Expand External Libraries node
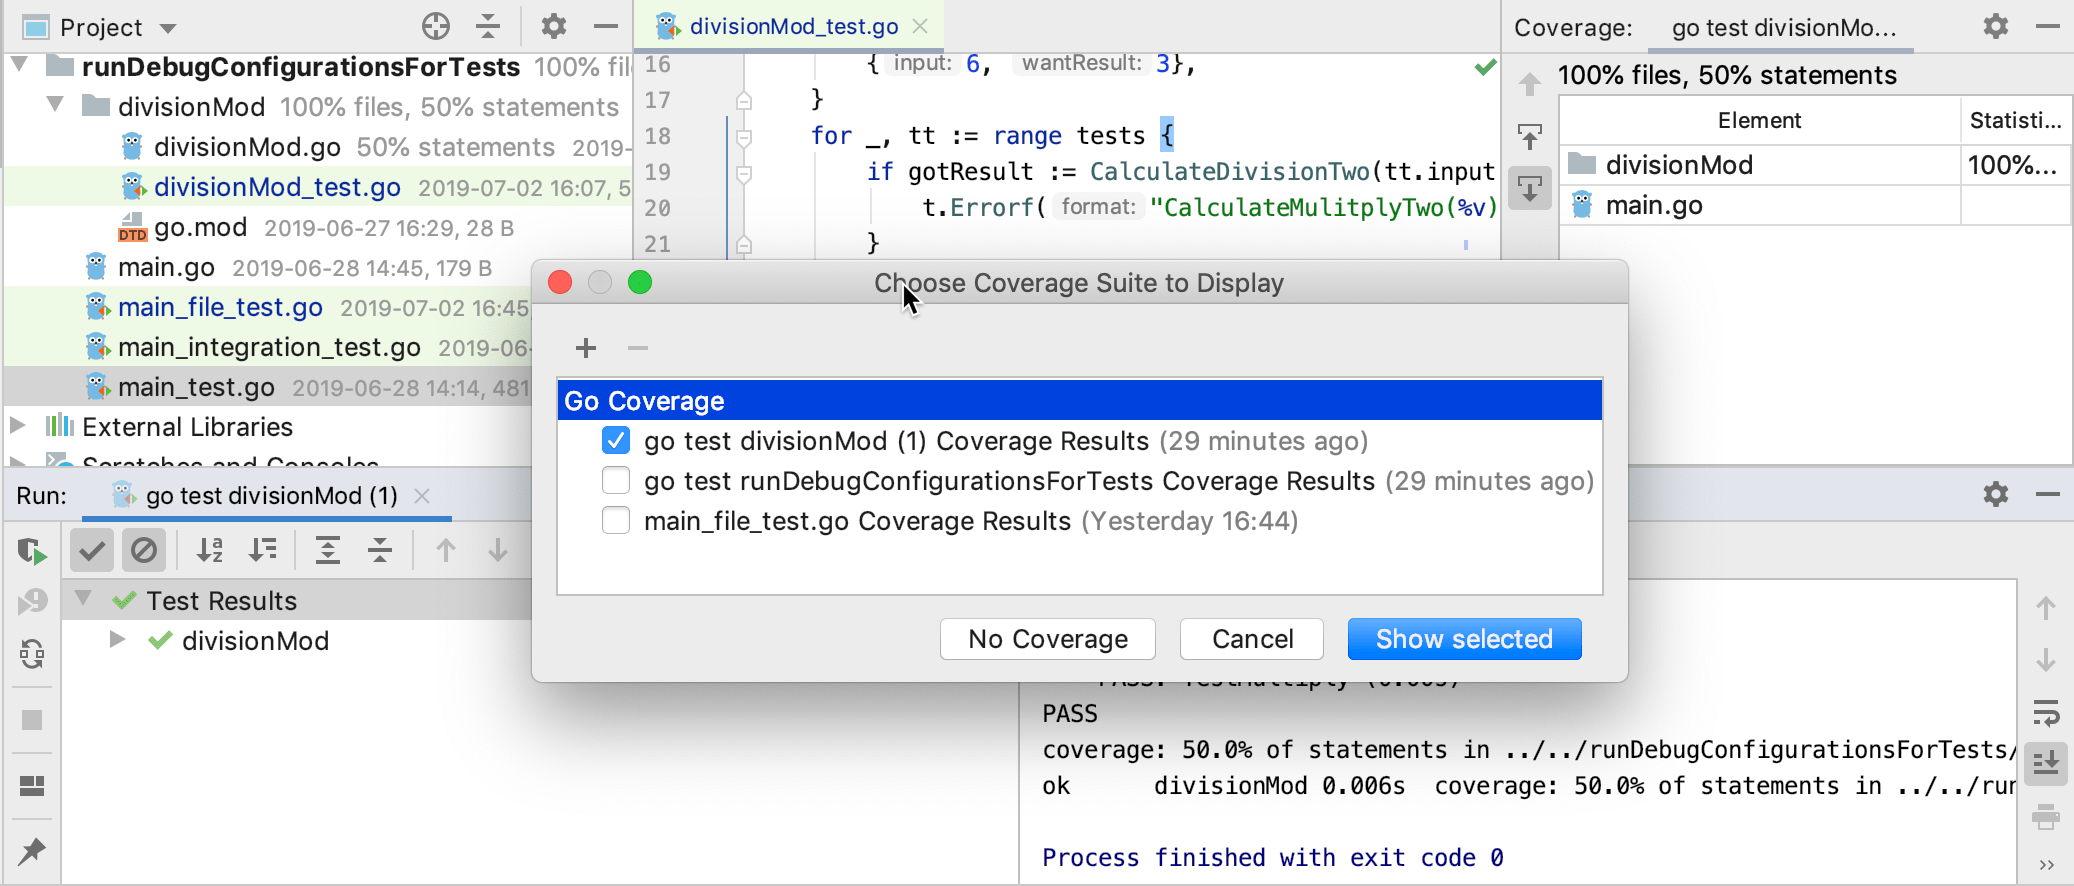This screenshot has height=886, width=2074. pyautogui.click(x=17, y=426)
